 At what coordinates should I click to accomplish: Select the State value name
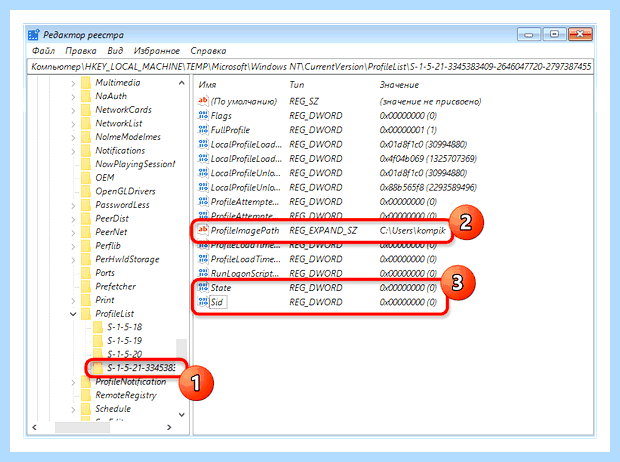coord(221,288)
